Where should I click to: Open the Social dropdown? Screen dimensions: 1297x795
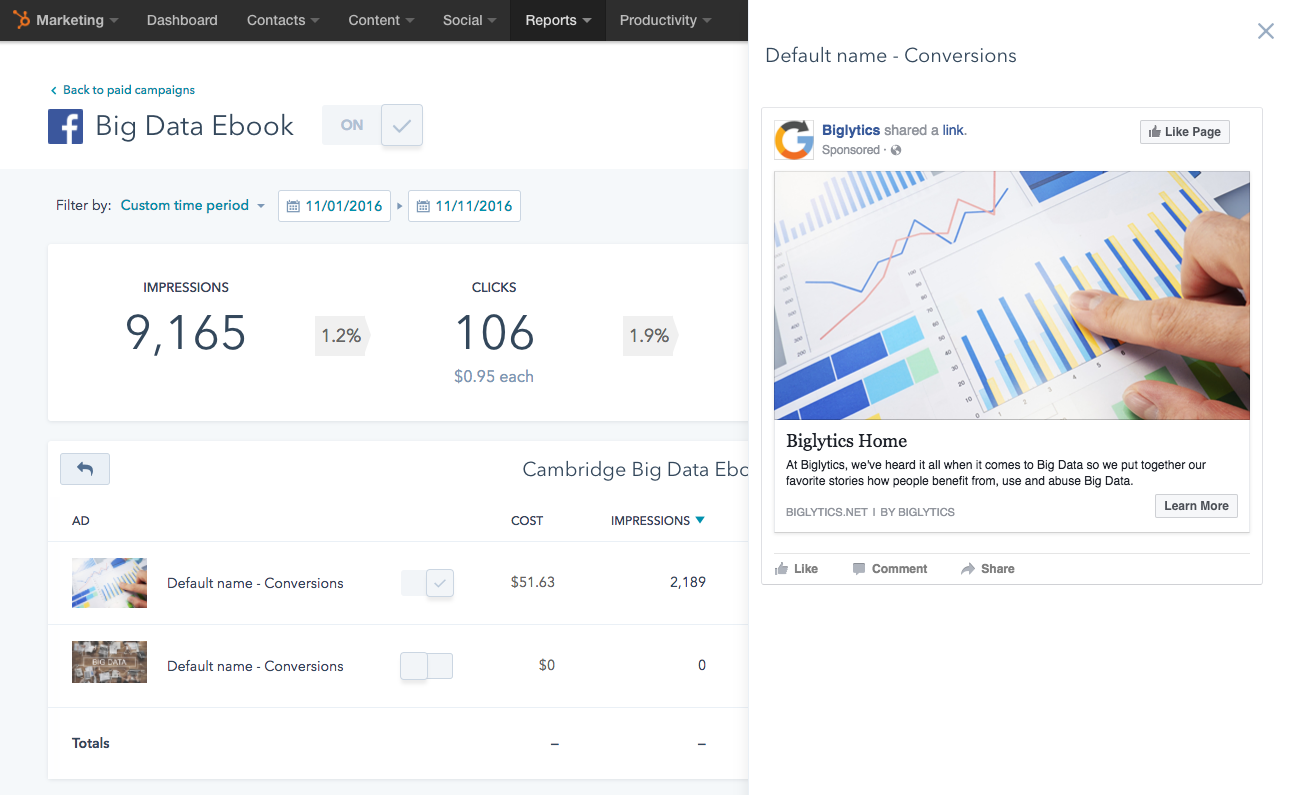click(470, 20)
